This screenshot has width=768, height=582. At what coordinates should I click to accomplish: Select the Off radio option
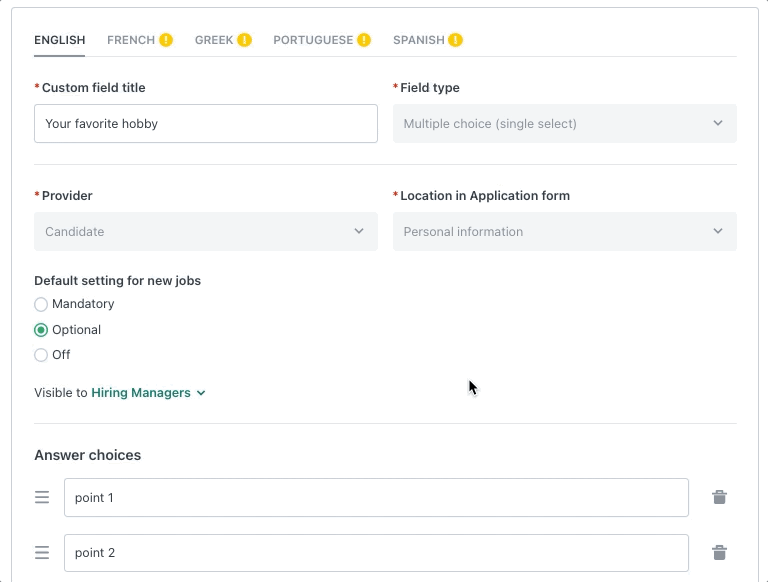click(41, 355)
